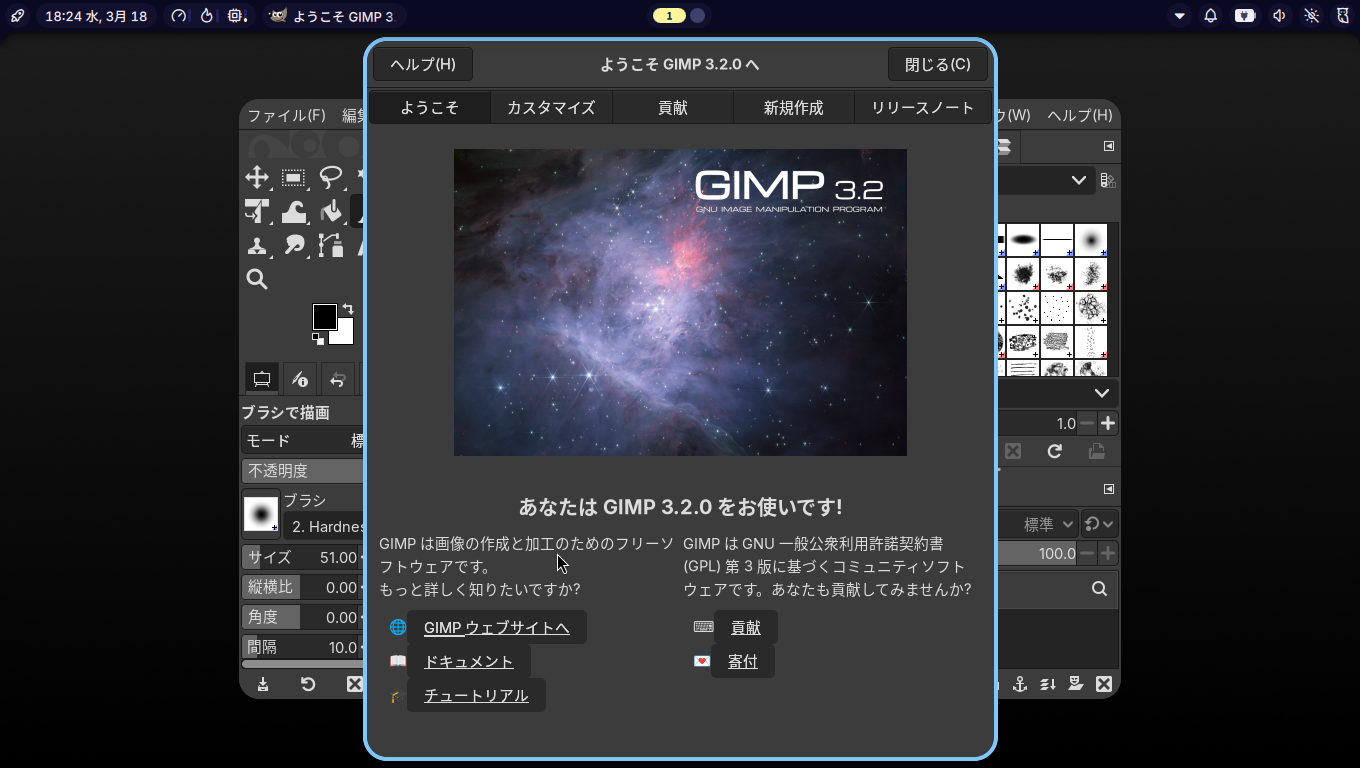Open the GIMP Help (ヘルプ) menu in menu bar
The height and width of the screenshot is (768, 1360).
(x=1079, y=115)
